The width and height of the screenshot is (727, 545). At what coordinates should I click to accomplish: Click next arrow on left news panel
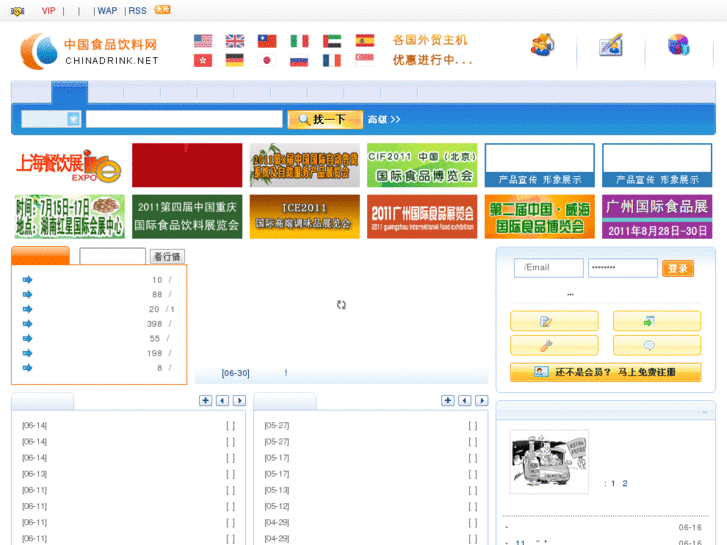[x=239, y=400]
